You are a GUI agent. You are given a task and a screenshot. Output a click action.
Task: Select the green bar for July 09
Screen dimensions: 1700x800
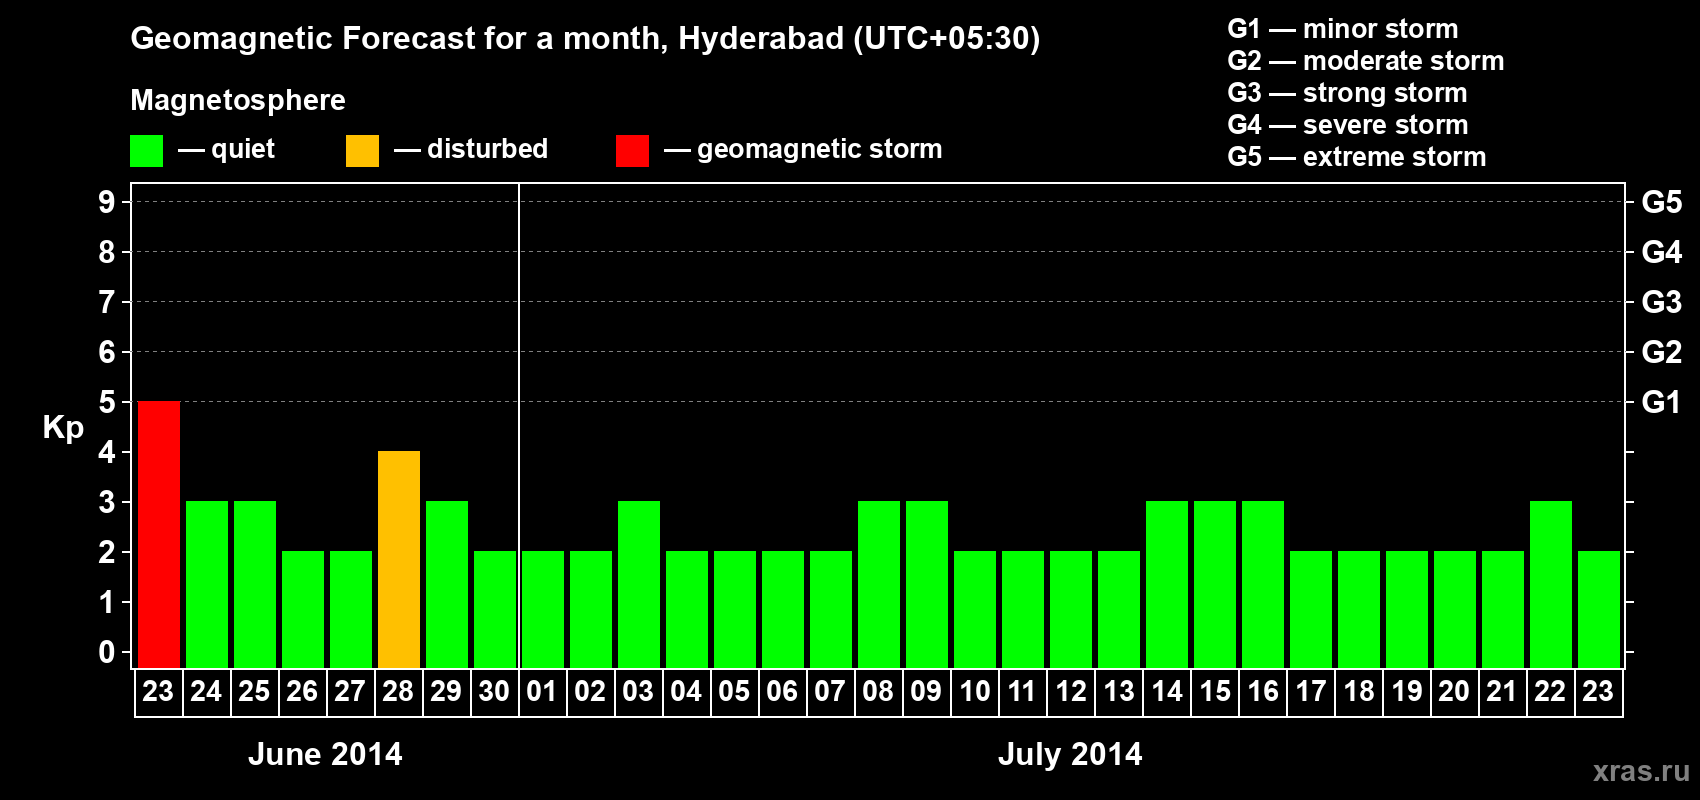tap(927, 584)
